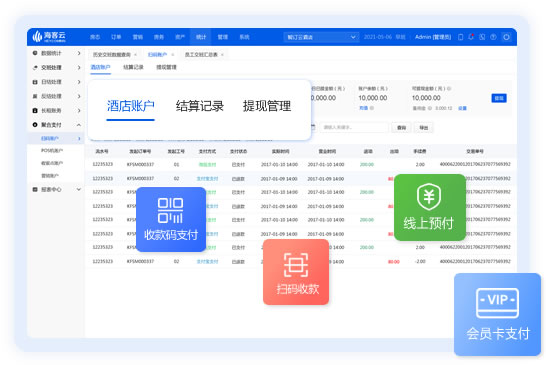Click the 收款码支付 QR code tile
This screenshot has width=546, height=365.
click(x=171, y=219)
